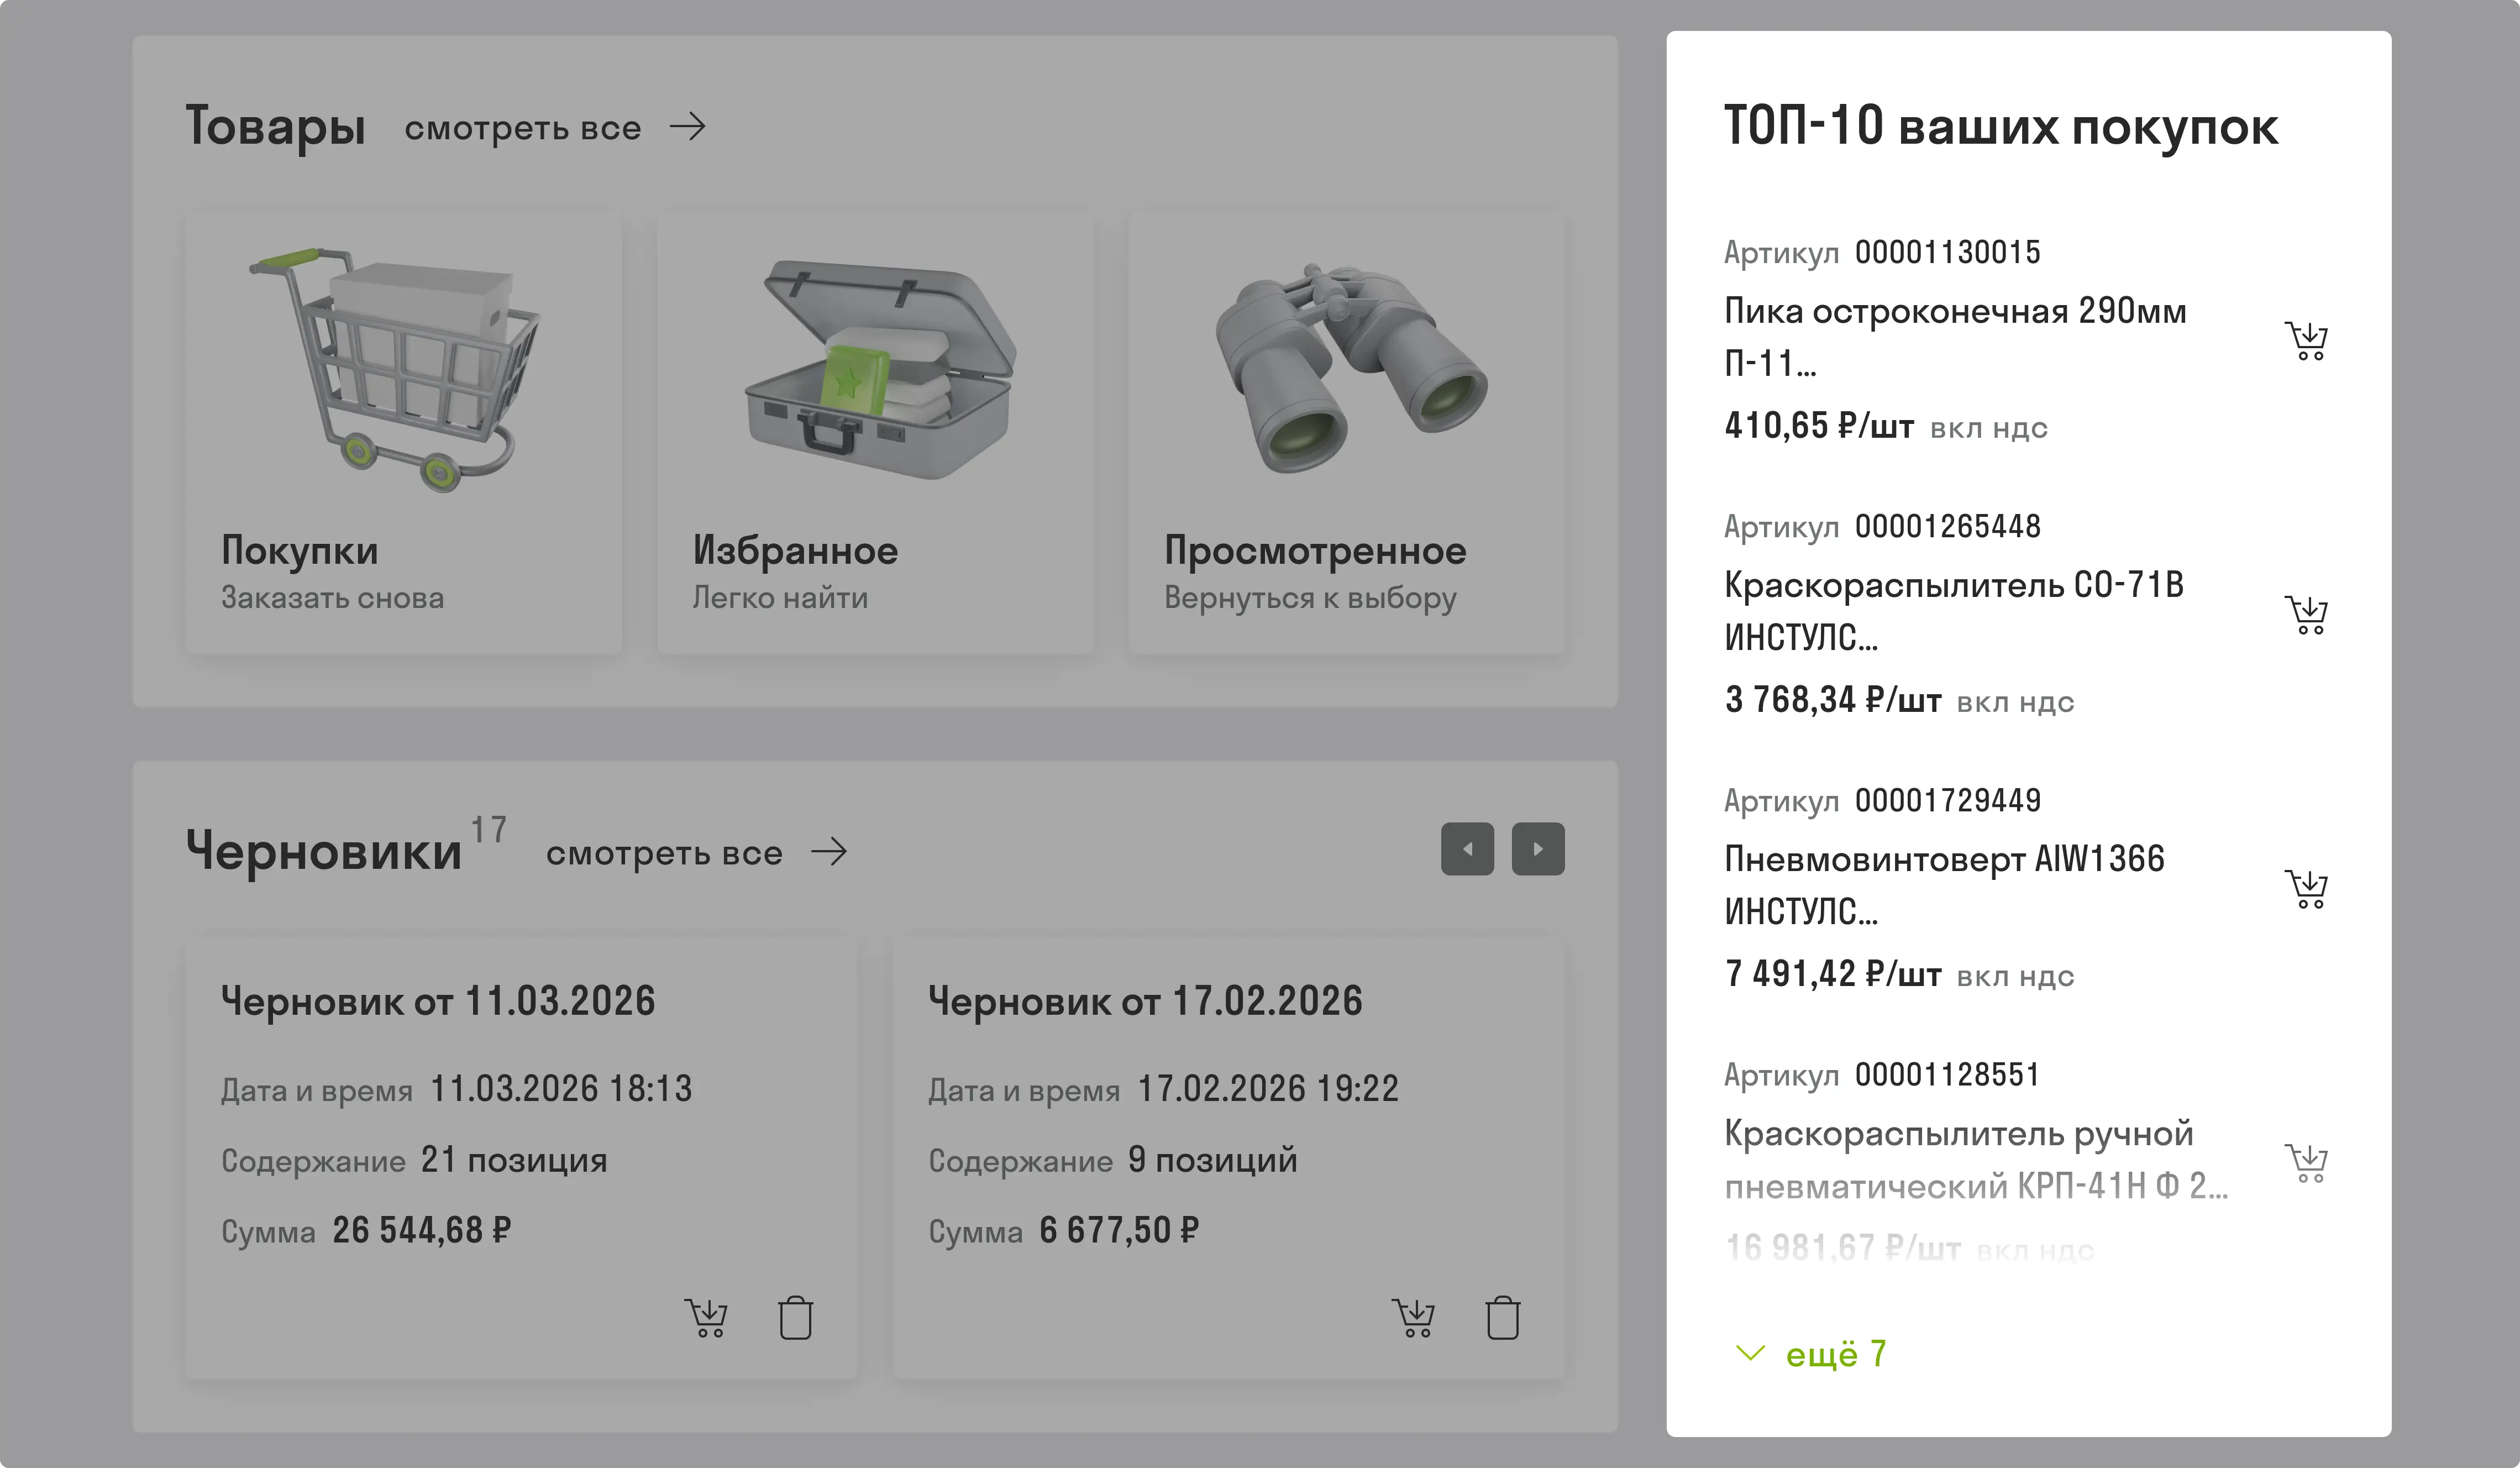2520x1468 pixels.
Task: Click price '3 768,34 ₽/шт'
Action: pos(1833,700)
